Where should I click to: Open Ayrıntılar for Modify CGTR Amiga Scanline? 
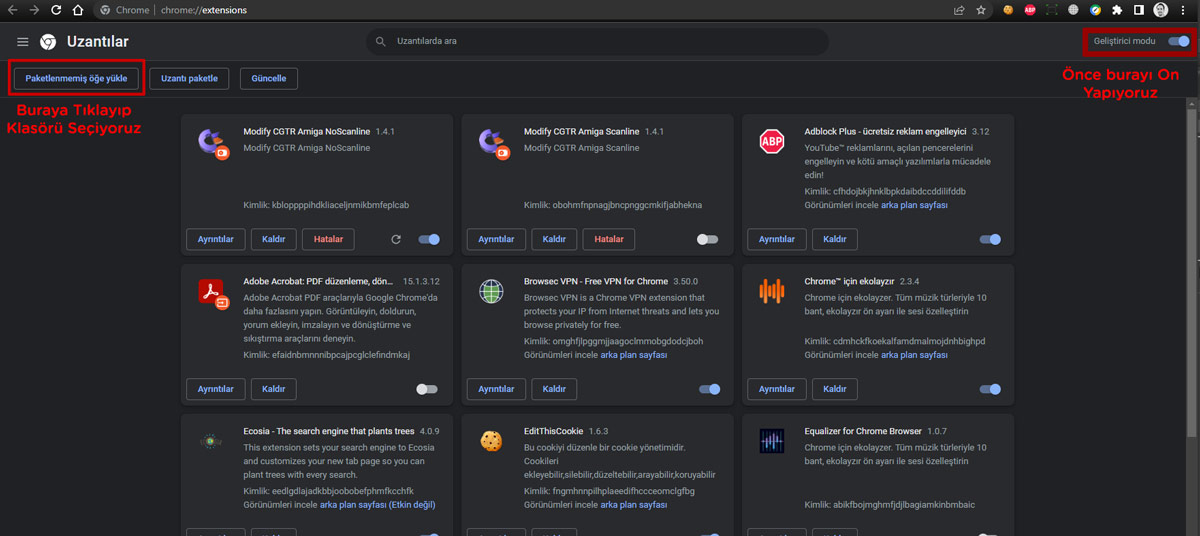[496, 239]
